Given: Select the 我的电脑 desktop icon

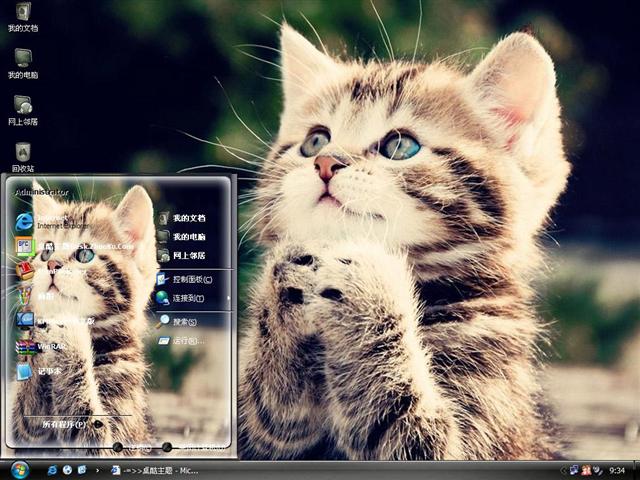Looking at the screenshot, I should click(23, 63).
